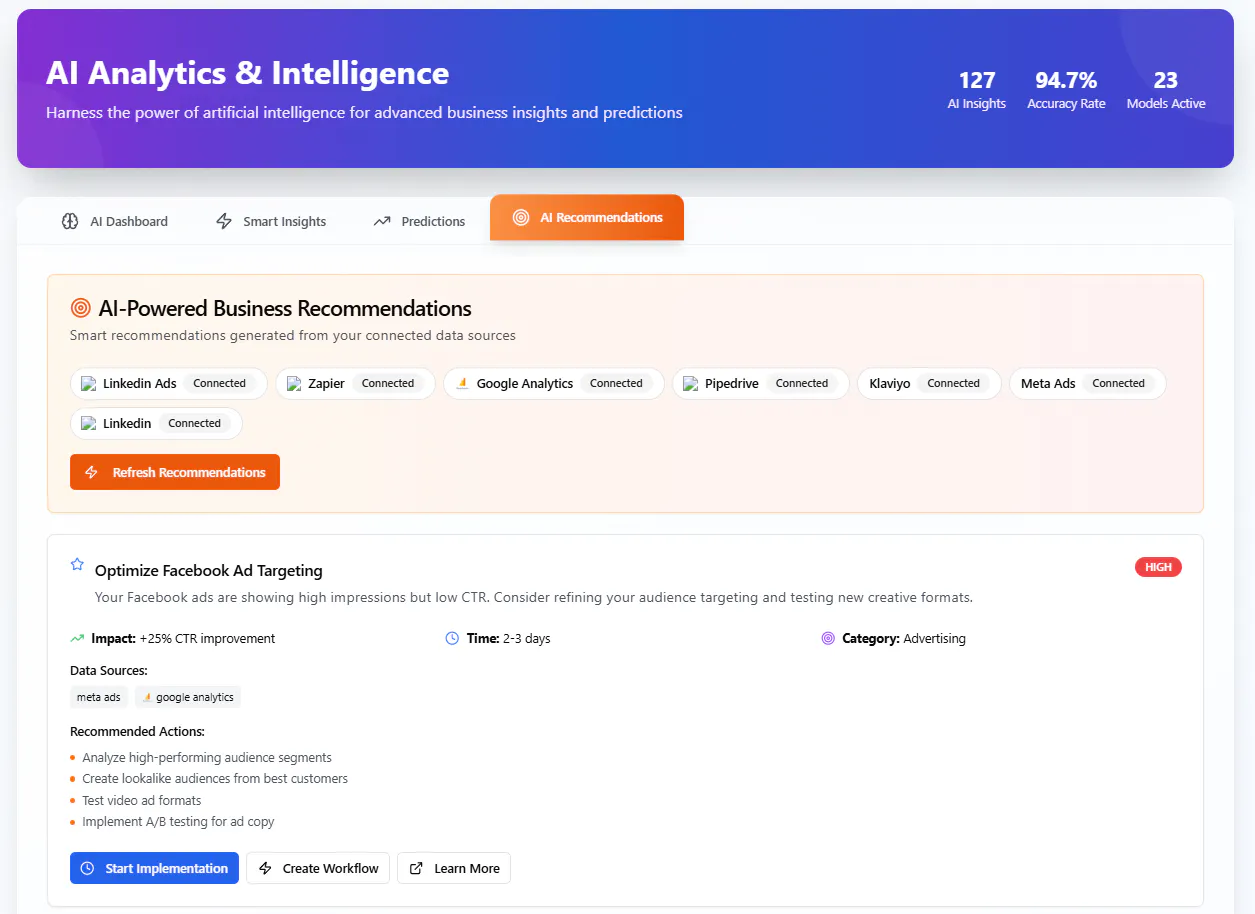Click the HIGH priority badge
The height and width of the screenshot is (914, 1255).
pos(1158,567)
